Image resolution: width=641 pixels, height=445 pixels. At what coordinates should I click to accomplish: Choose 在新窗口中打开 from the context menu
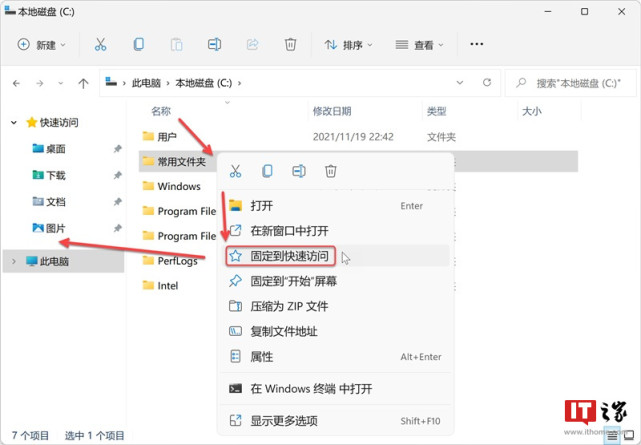[x=335, y=231]
